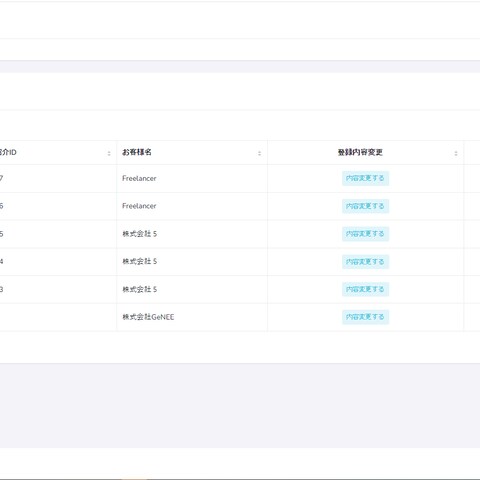Open 内容変更する for the ID 3 row

point(365,289)
